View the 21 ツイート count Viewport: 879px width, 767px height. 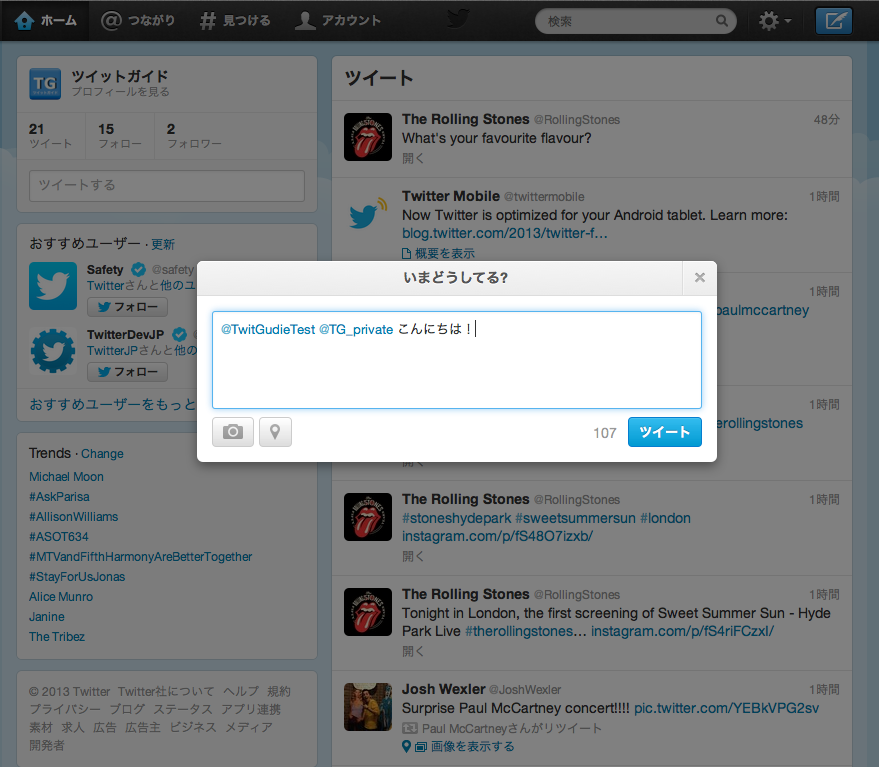click(50, 136)
